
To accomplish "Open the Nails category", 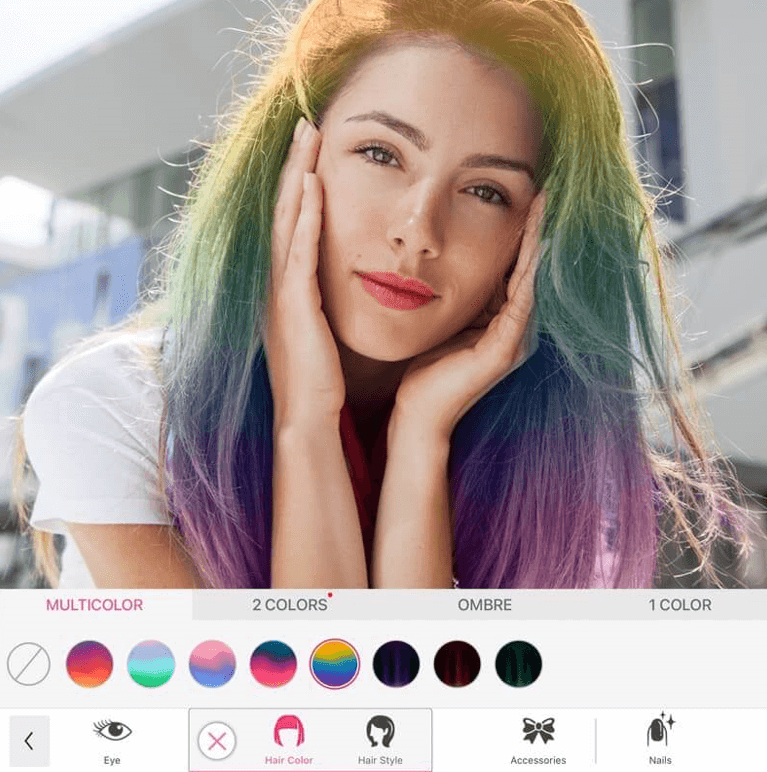I will 660,740.
